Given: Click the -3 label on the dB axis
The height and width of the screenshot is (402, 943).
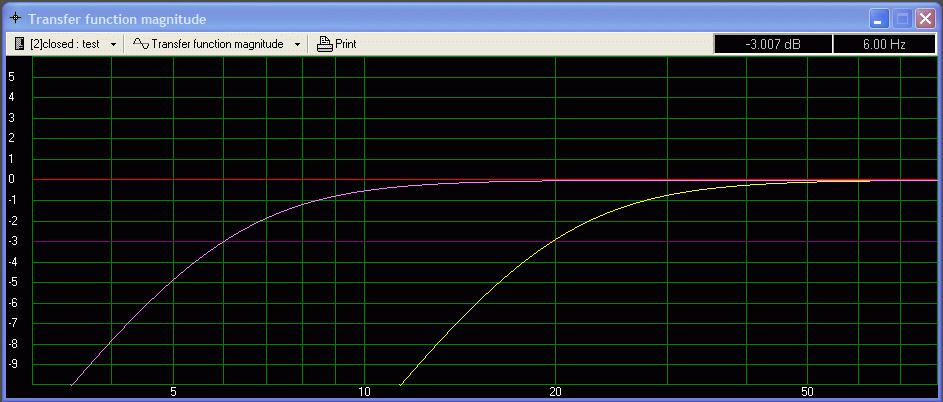Looking at the screenshot, I should pyautogui.click(x=11, y=241).
